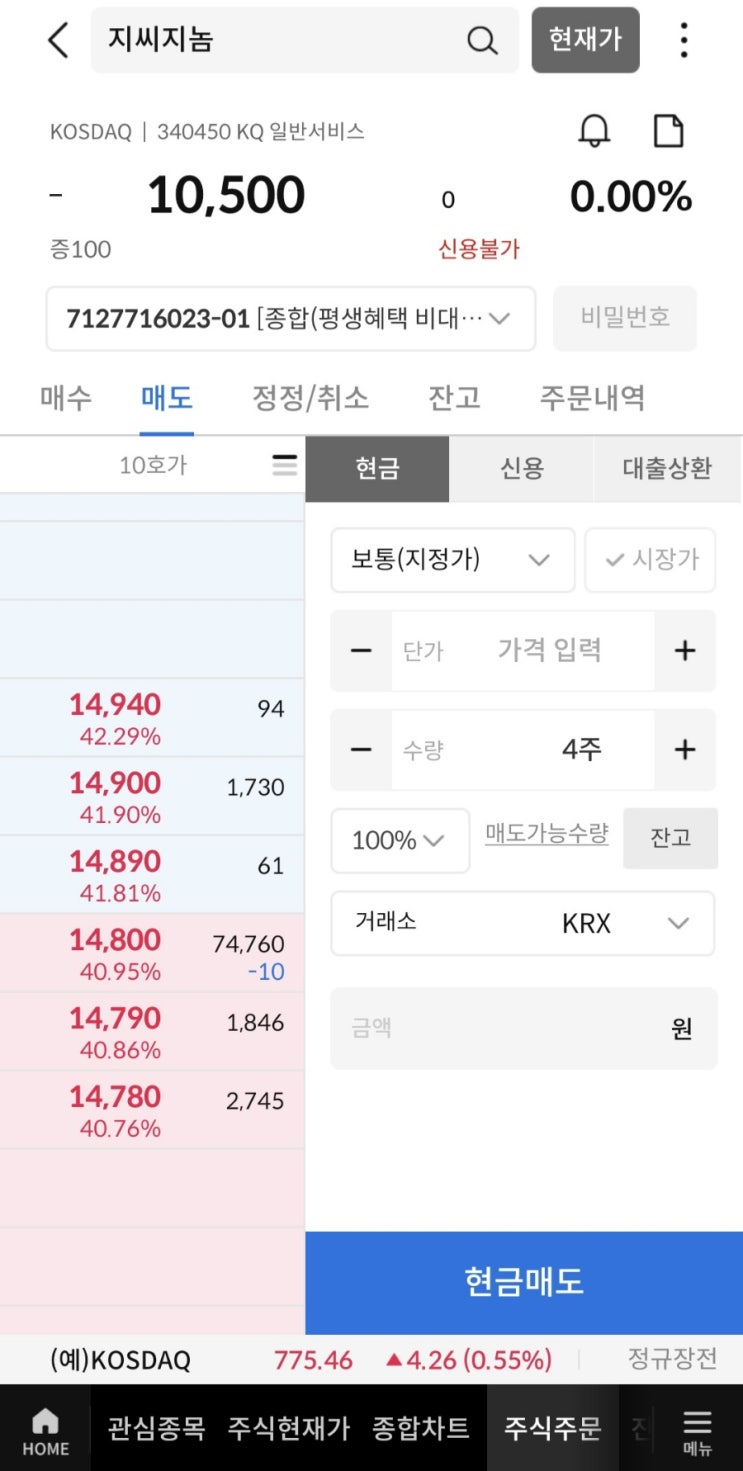Toggle the 시장가 market price checkbox
Image resolution: width=743 pixels, height=1471 pixels.
tap(651, 560)
